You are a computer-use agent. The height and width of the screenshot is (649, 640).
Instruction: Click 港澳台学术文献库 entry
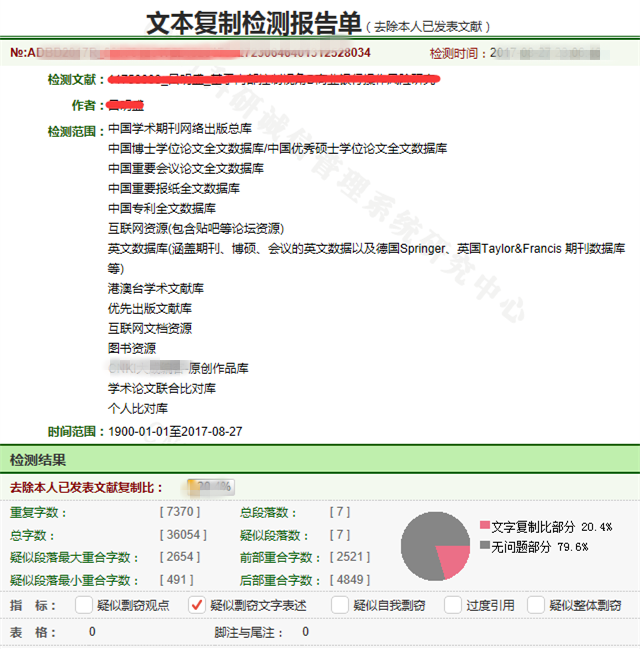point(156,288)
